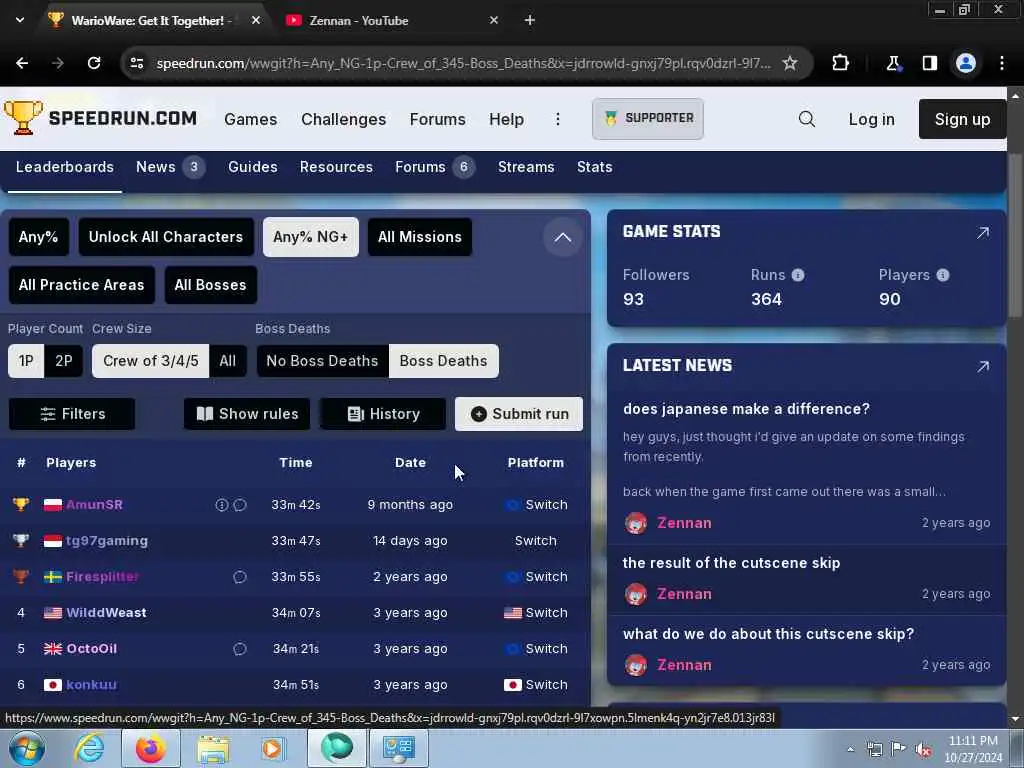Open run History button
The image size is (1024, 768).
pos(383,413)
